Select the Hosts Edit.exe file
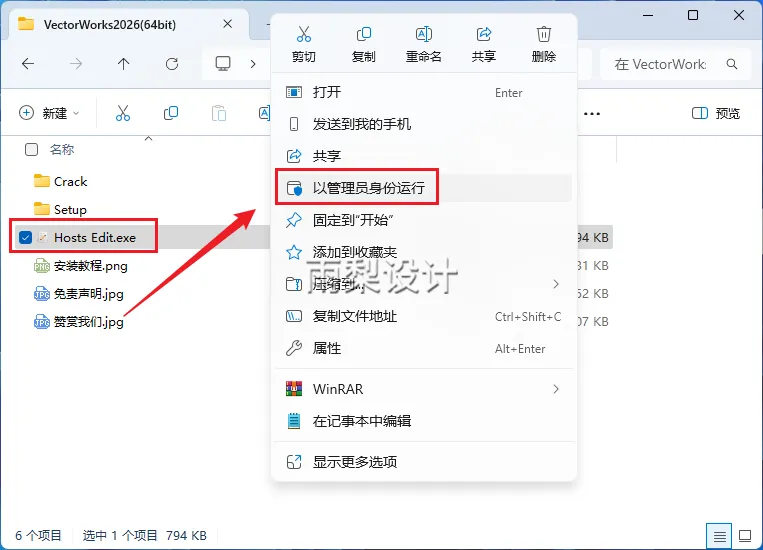The height and width of the screenshot is (550, 763). [x=95, y=238]
